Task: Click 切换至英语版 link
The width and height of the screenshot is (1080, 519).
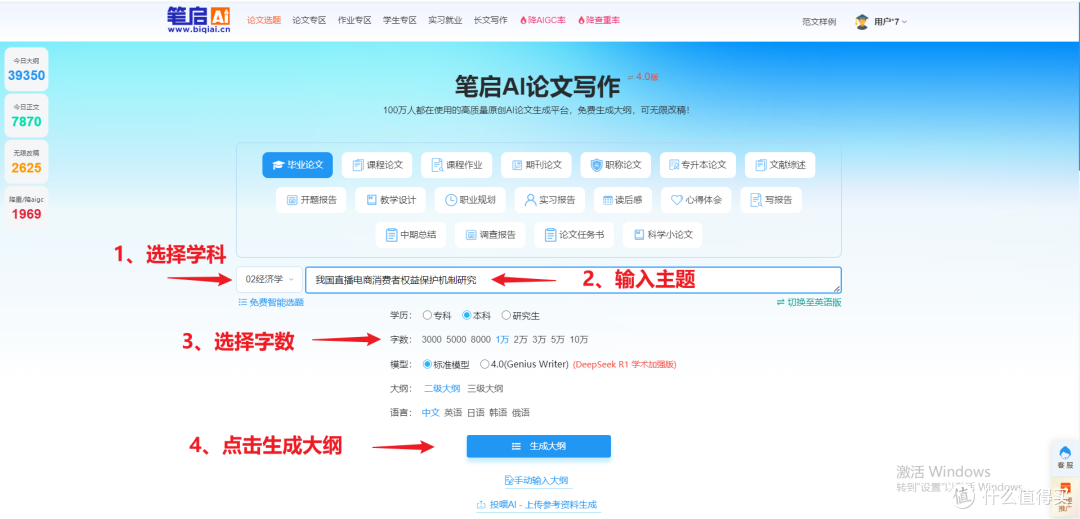Action: click(x=809, y=302)
